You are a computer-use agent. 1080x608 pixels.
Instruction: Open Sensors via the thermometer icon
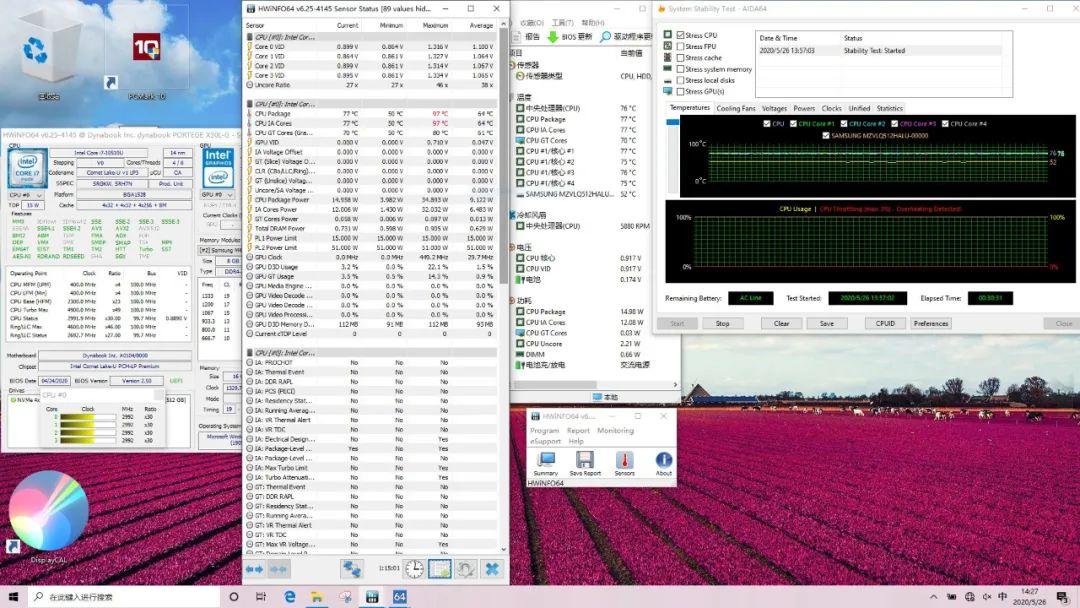(x=624, y=461)
